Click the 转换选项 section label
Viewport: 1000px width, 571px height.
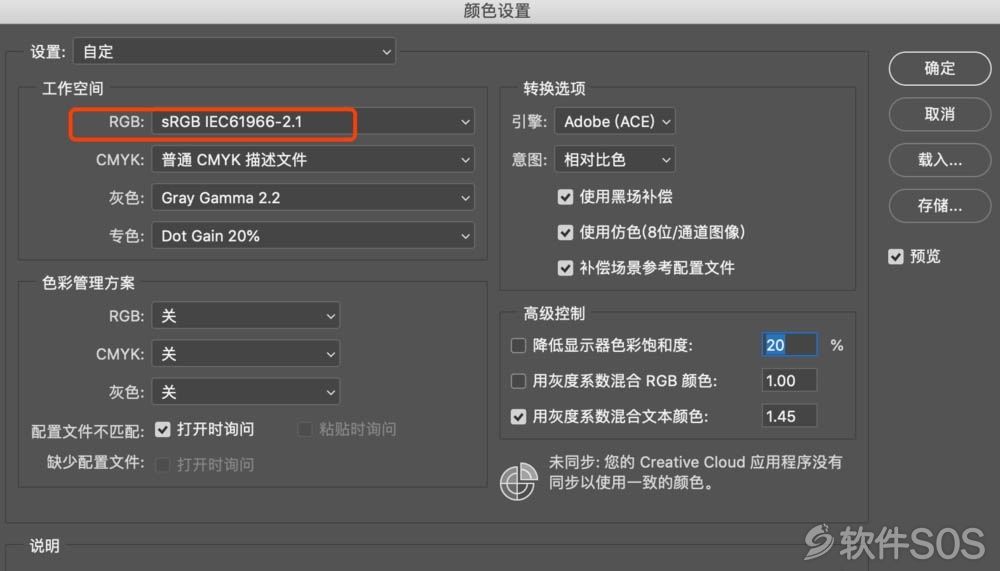point(554,88)
